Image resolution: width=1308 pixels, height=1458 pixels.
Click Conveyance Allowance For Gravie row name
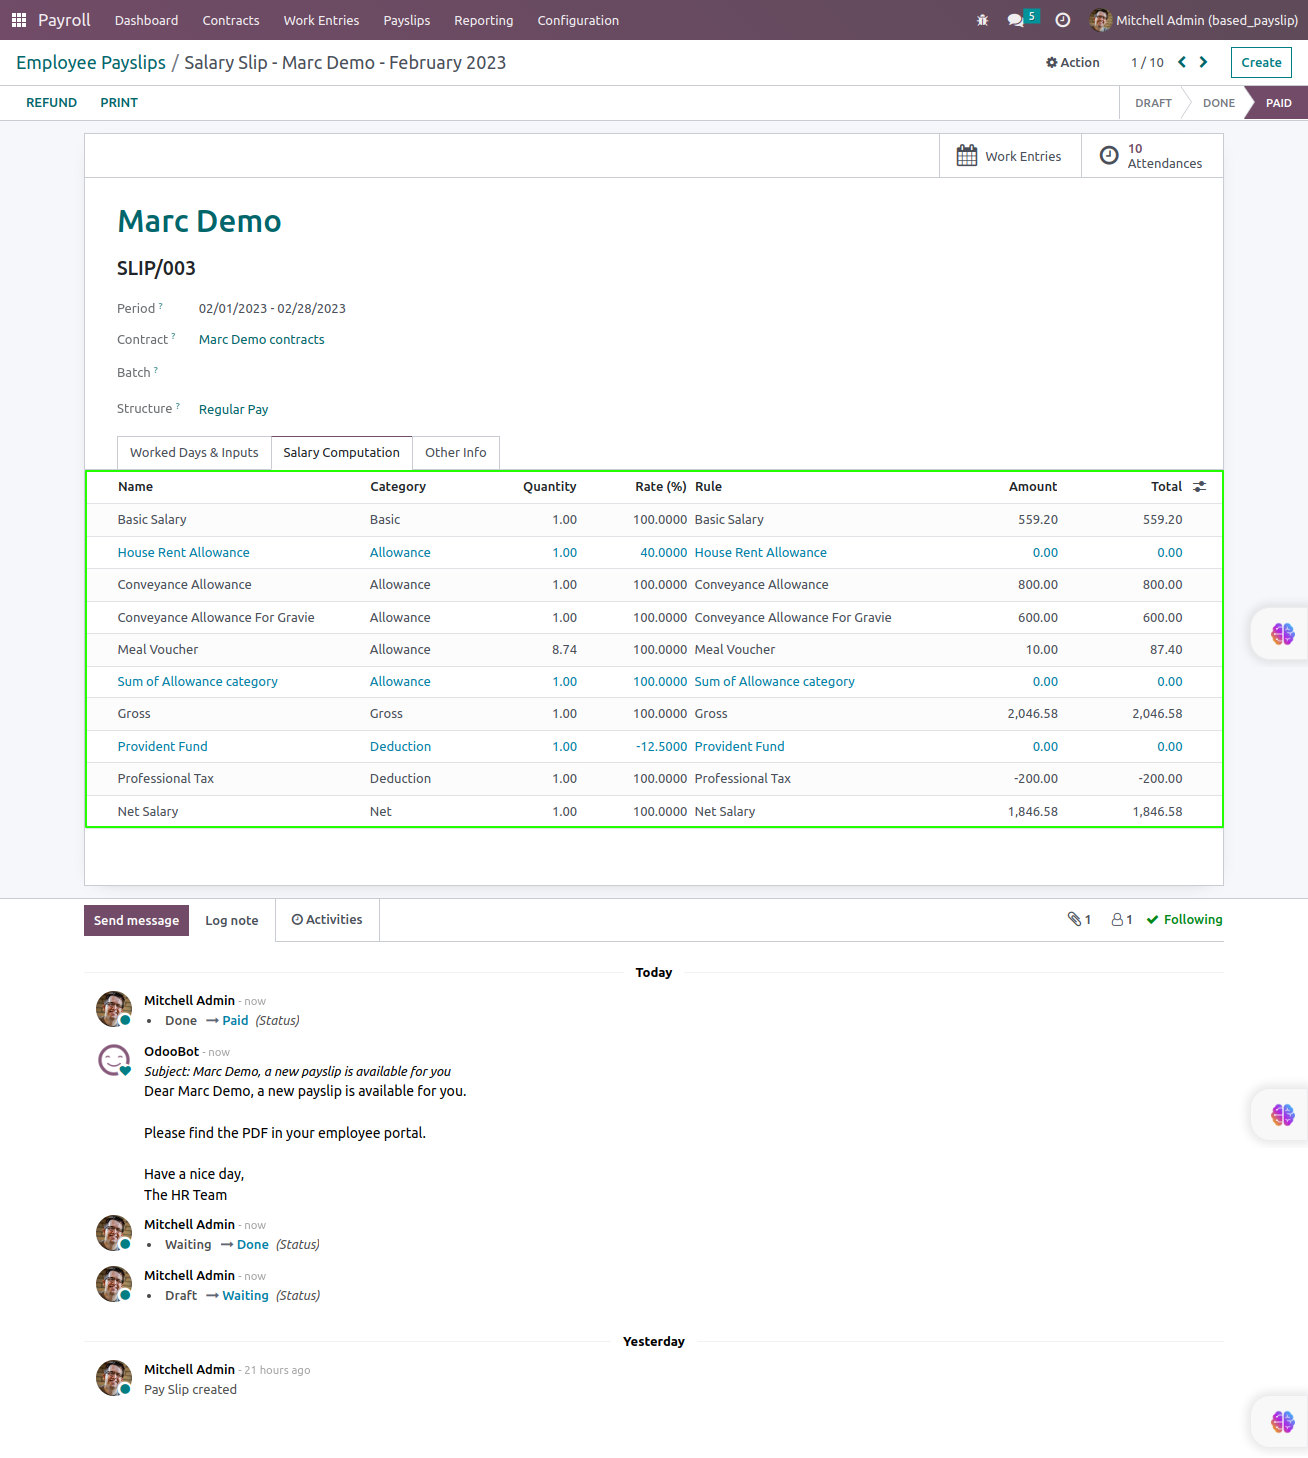point(216,618)
